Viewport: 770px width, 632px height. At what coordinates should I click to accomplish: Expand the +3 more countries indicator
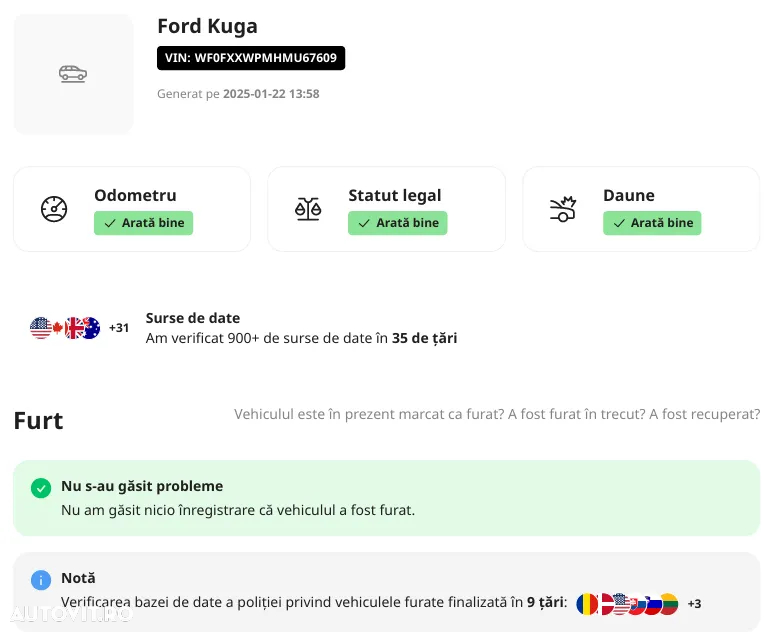tap(694, 604)
